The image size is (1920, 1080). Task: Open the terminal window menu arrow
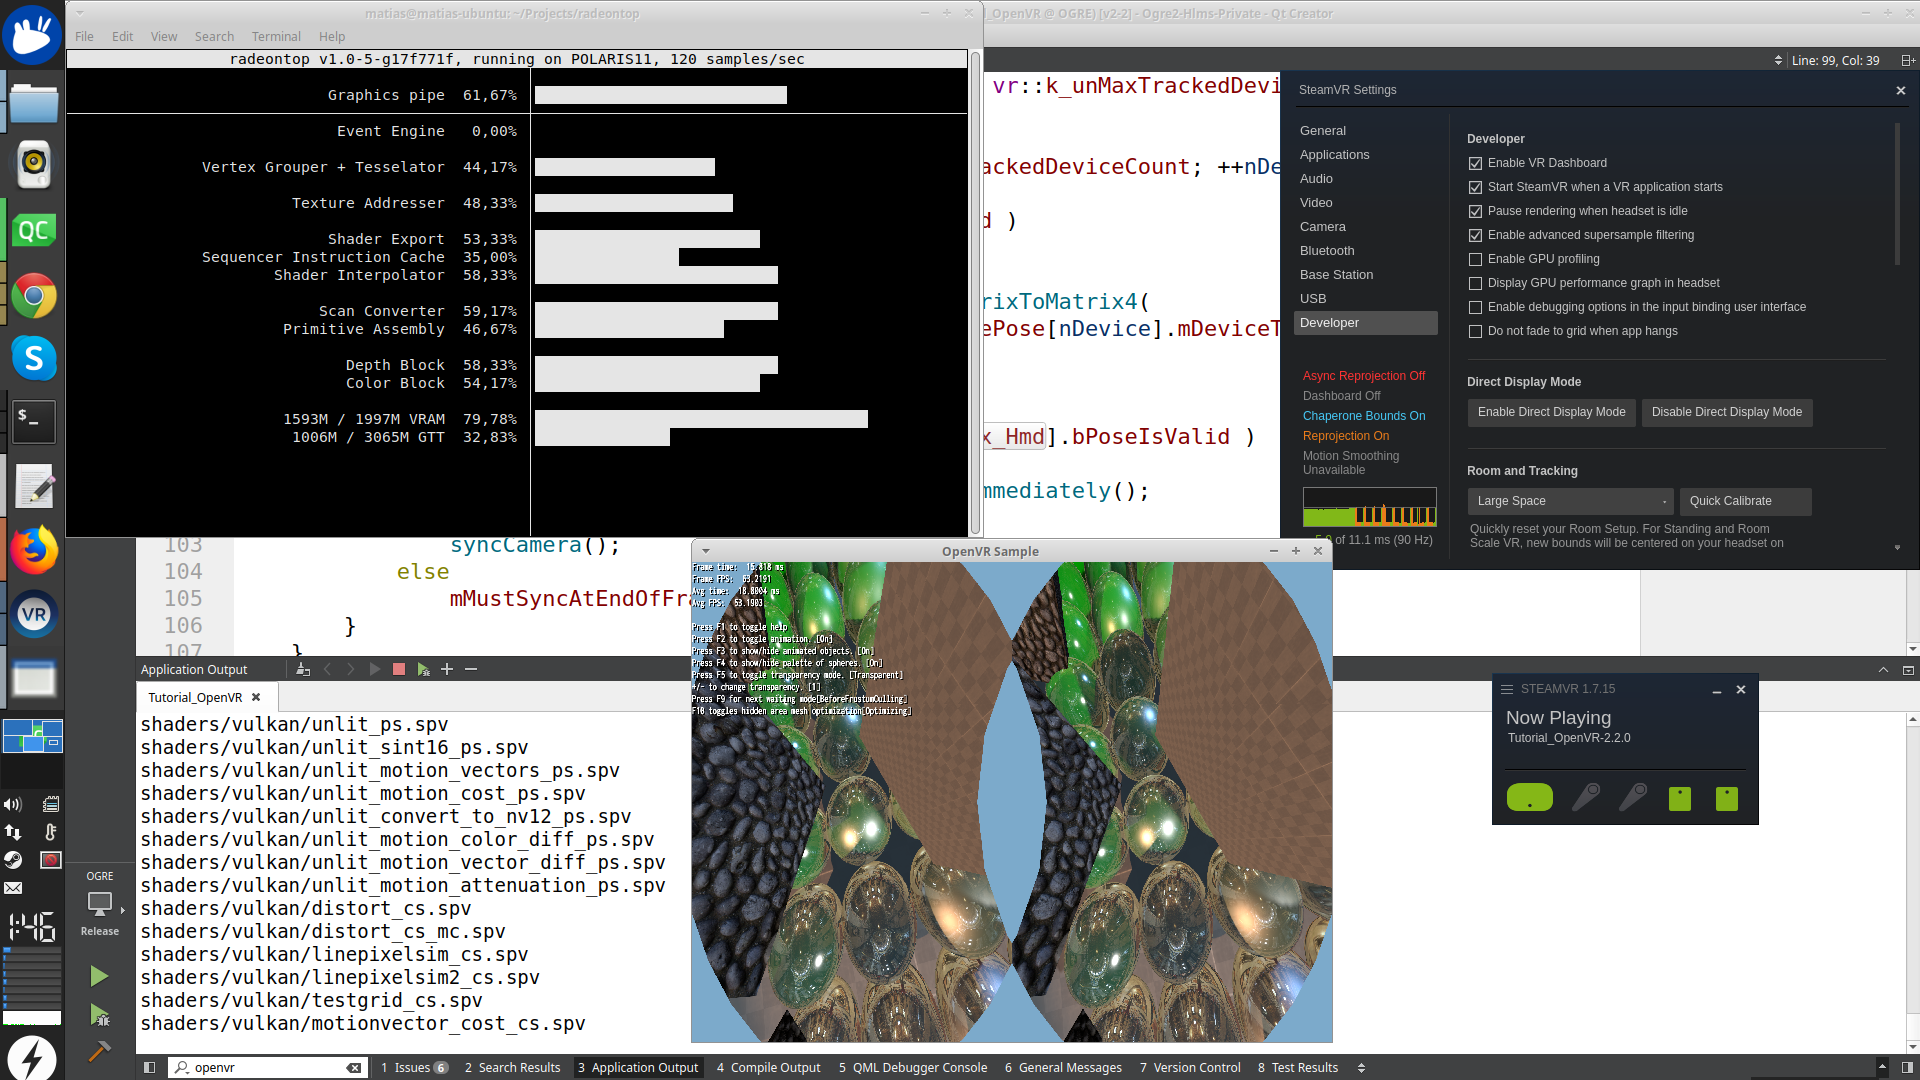coord(79,14)
